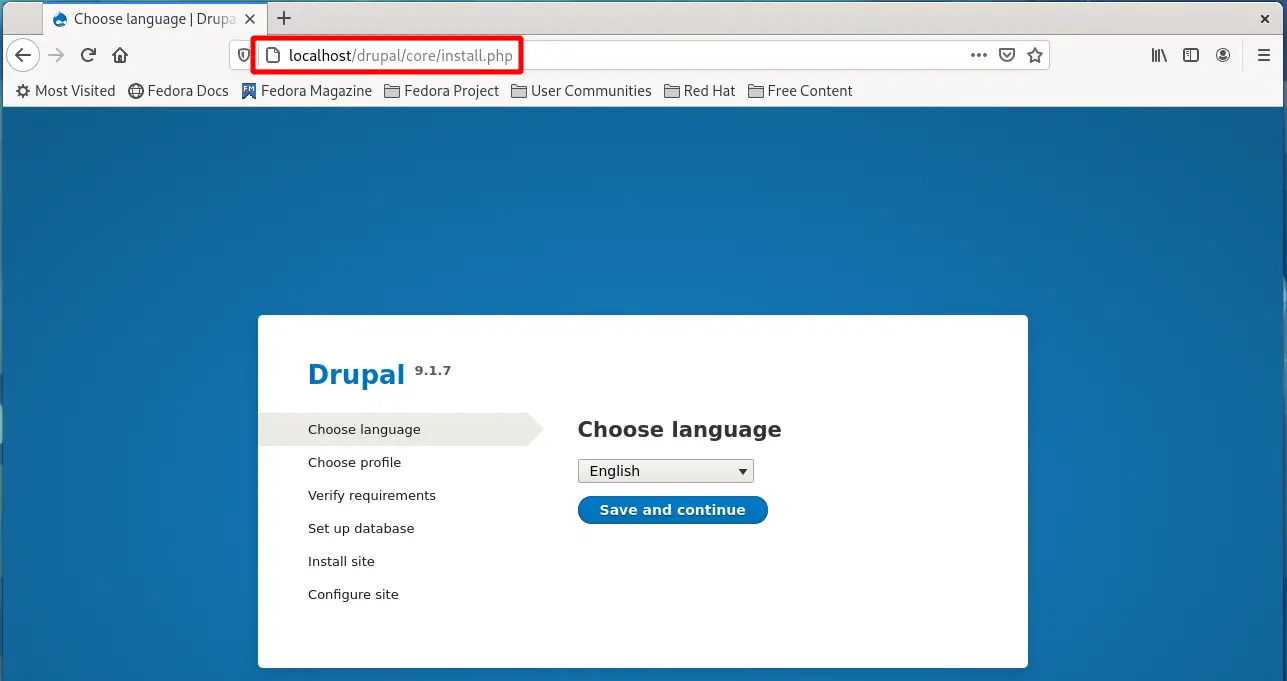Image resolution: width=1287 pixels, height=681 pixels.
Task: Click the Set up database step
Action: tap(361, 528)
